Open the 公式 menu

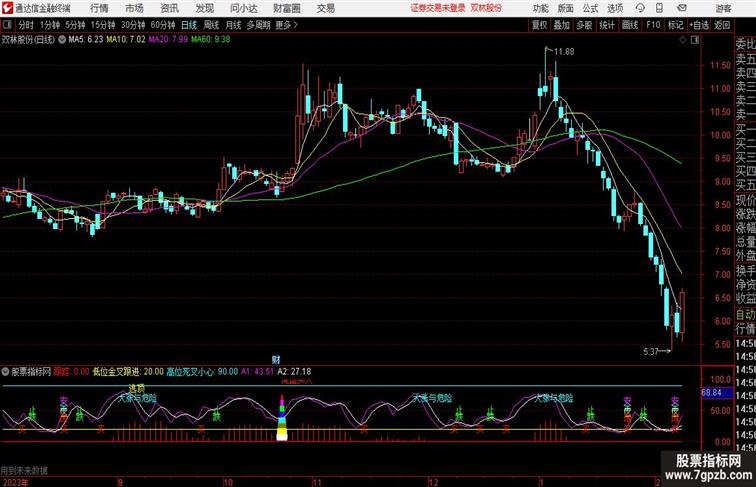tap(590, 8)
